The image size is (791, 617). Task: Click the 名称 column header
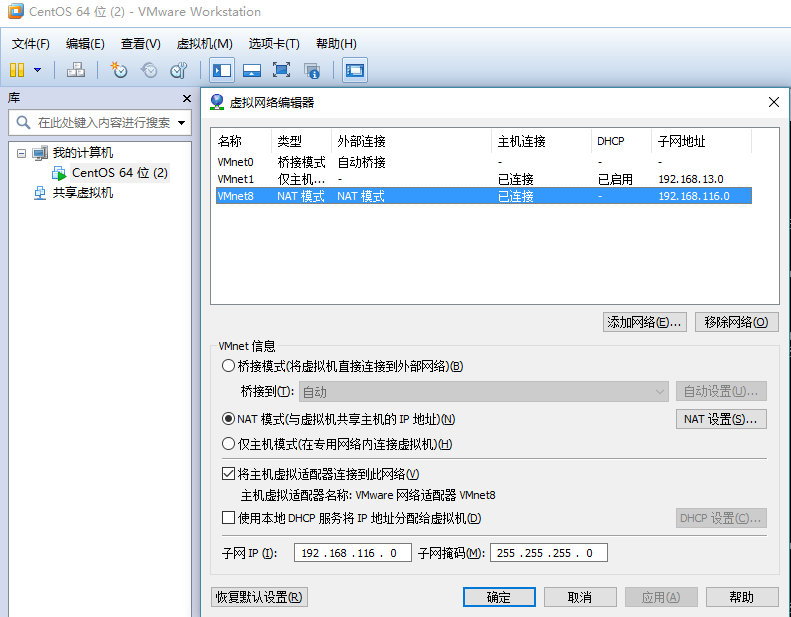pos(243,141)
